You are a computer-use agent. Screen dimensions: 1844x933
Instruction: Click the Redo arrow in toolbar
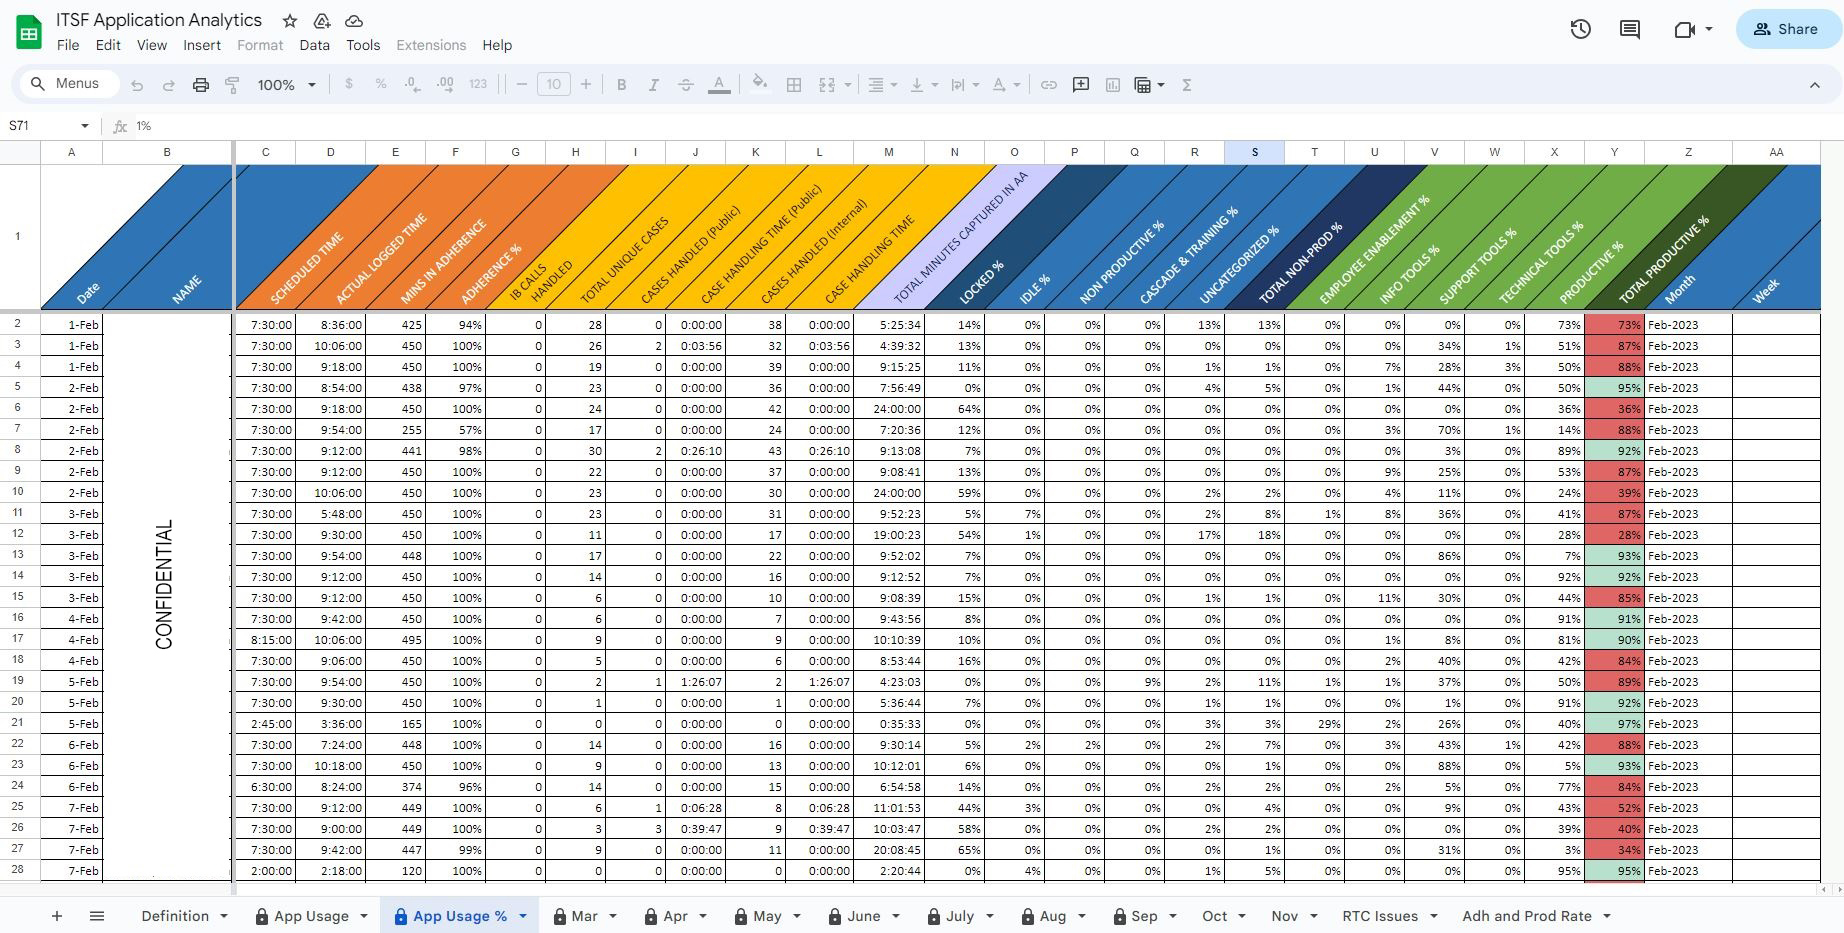pos(169,85)
